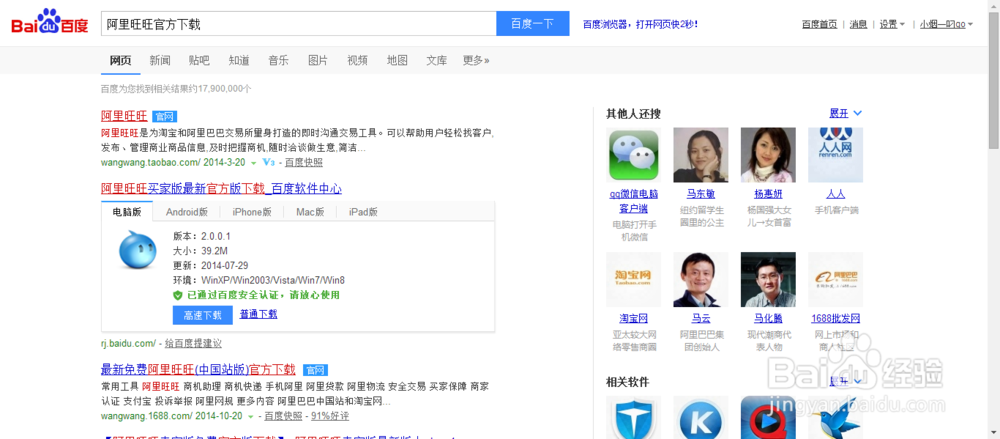Switch to 图片 tab
1000x439 pixels.
point(318,61)
